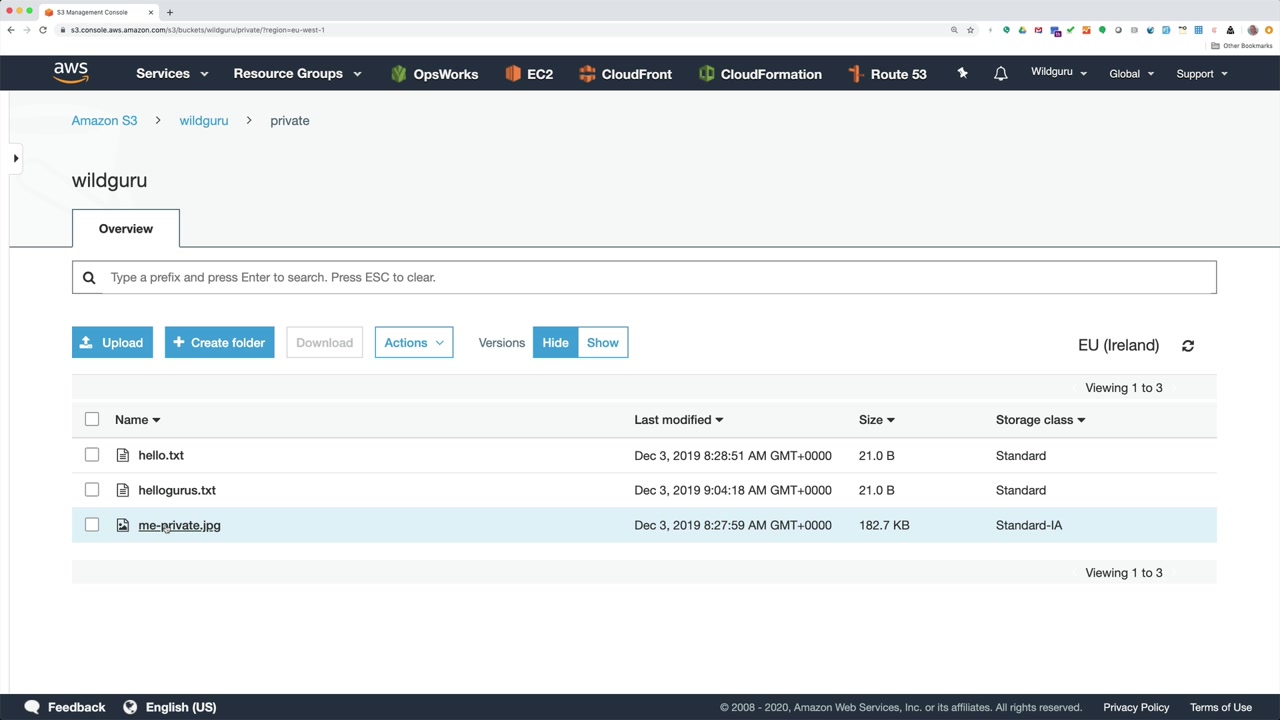Click the browser profile avatar
The image size is (1280, 720).
pyautogui.click(x=1253, y=30)
